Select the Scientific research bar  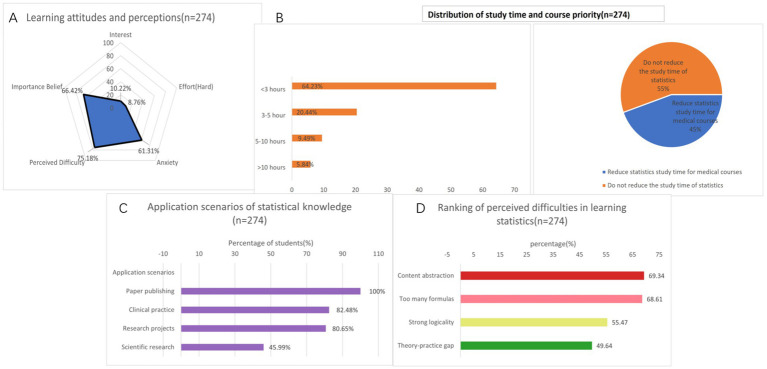tap(222, 347)
